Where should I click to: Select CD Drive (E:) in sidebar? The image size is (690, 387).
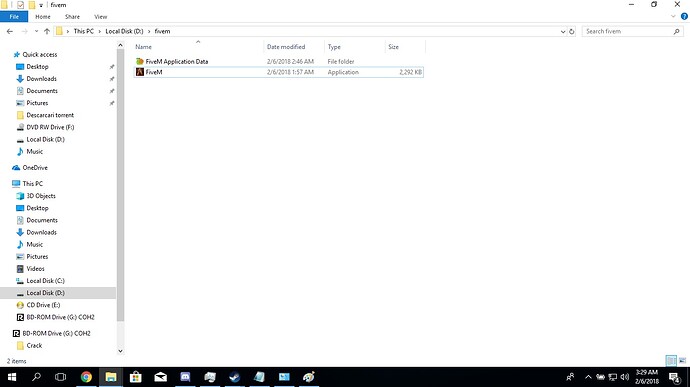43,305
